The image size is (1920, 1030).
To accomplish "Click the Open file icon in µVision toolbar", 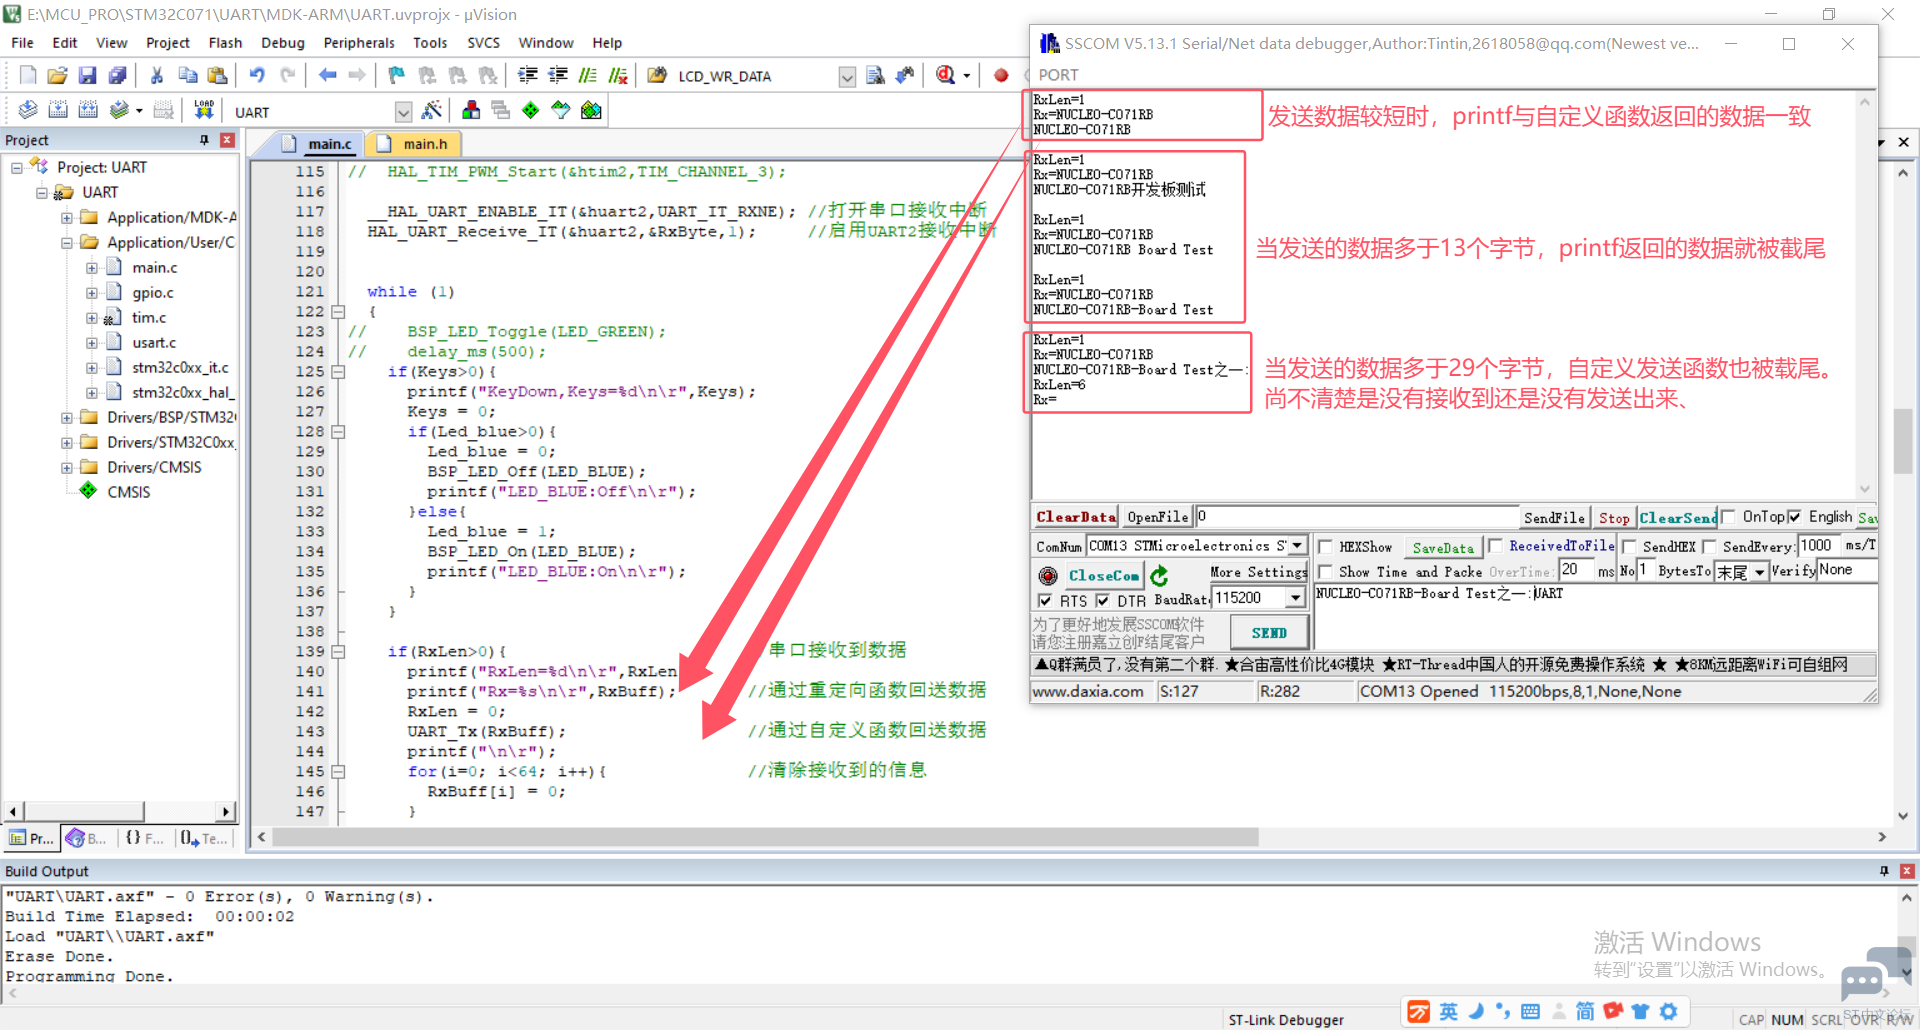I will tap(57, 75).
